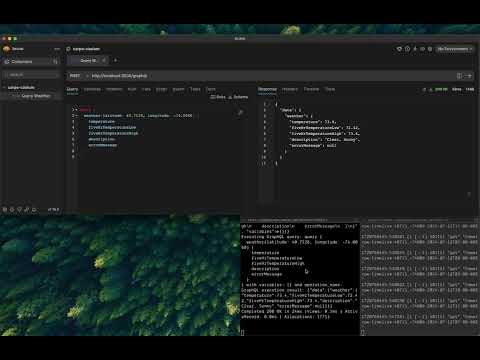Open the Script tab
Viewport: 480px width, 360px height.
coord(162,89)
